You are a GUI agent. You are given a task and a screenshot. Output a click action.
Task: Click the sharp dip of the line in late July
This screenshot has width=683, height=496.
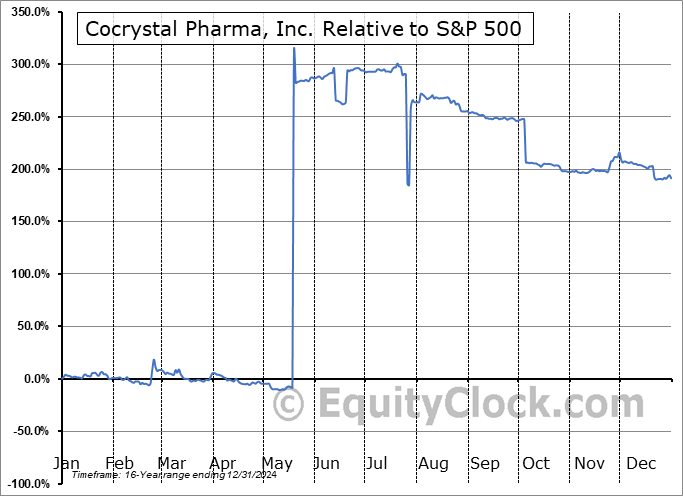pyautogui.click(x=408, y=185)
